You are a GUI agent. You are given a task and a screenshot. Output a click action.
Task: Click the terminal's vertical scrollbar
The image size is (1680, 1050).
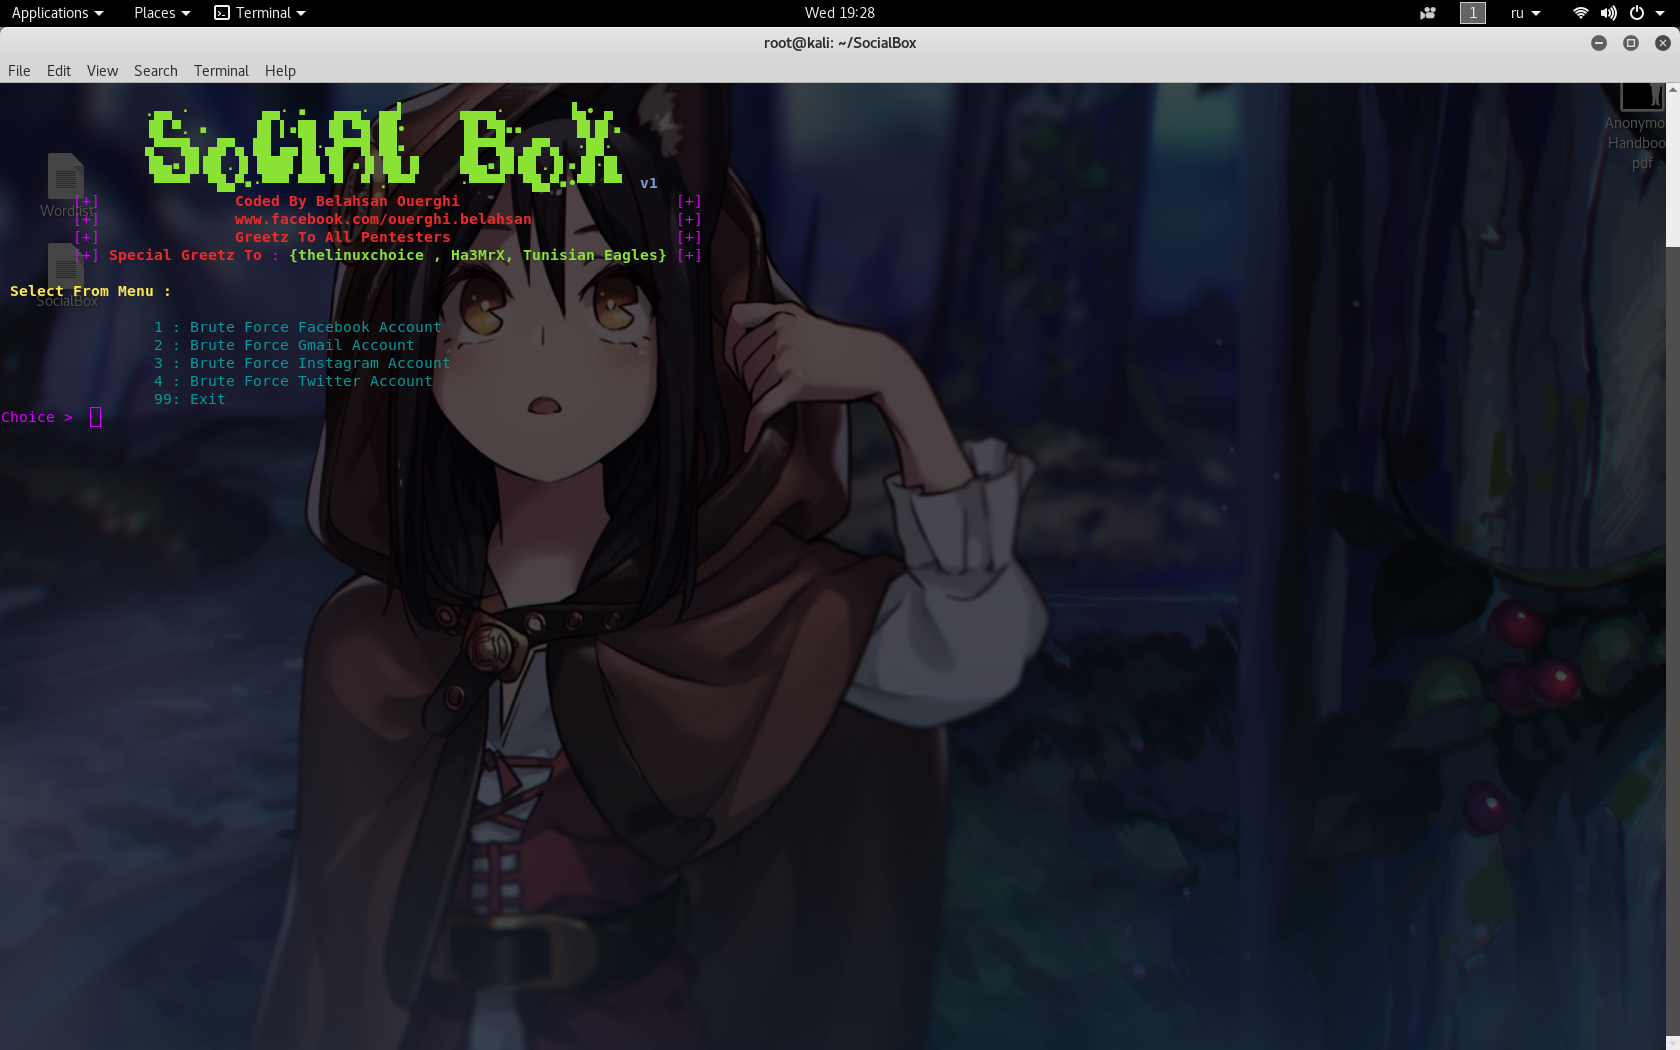(x=1672, y=170)
